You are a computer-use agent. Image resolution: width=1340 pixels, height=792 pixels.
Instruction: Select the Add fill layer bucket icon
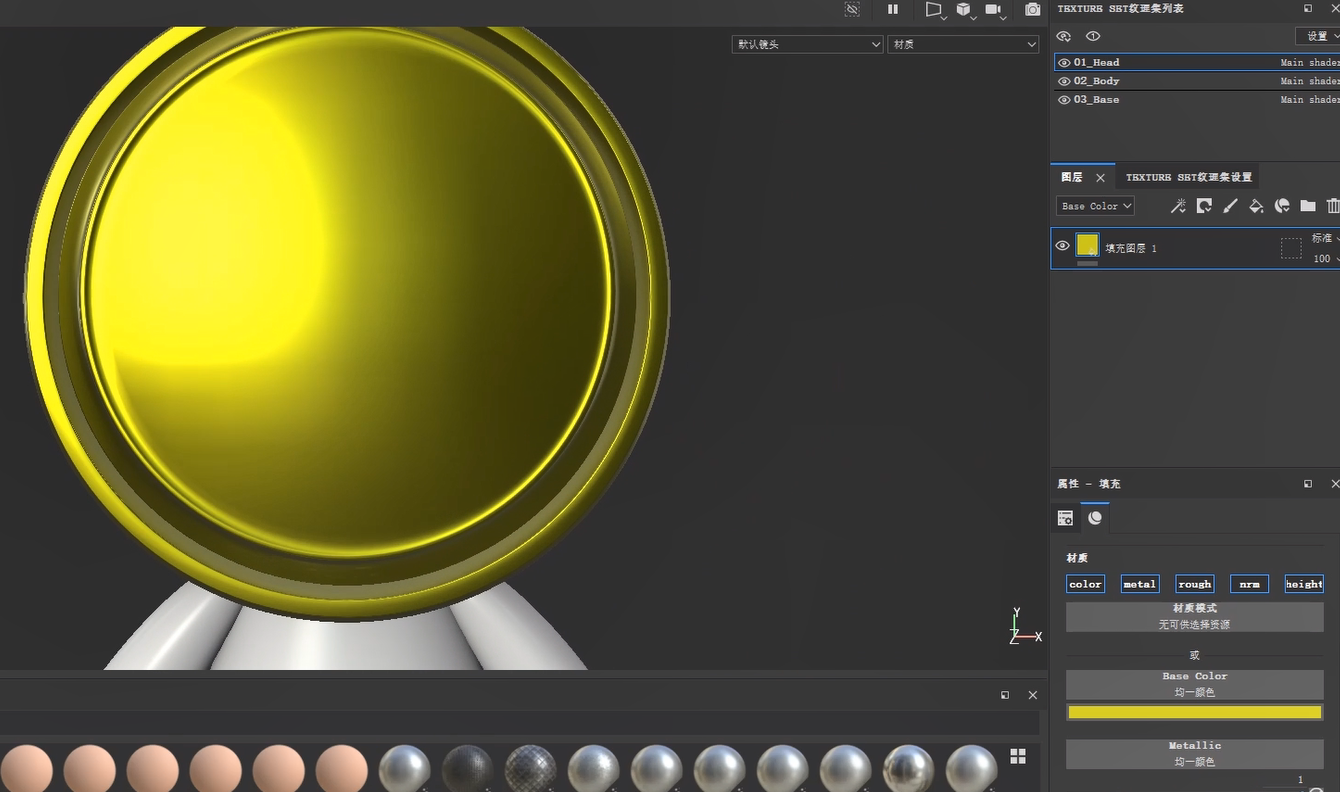[x=1256, y=206]
